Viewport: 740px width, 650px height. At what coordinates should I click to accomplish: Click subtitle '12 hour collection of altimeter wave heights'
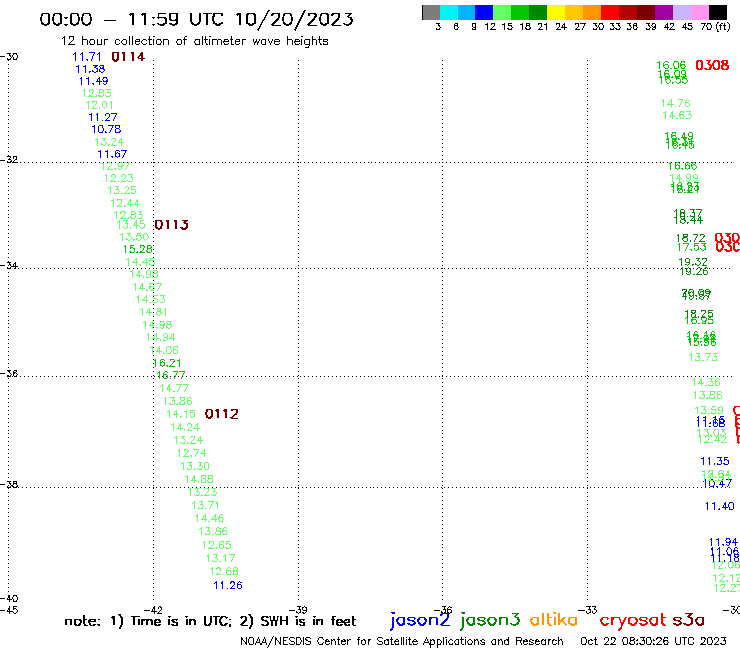coord(194,42)
